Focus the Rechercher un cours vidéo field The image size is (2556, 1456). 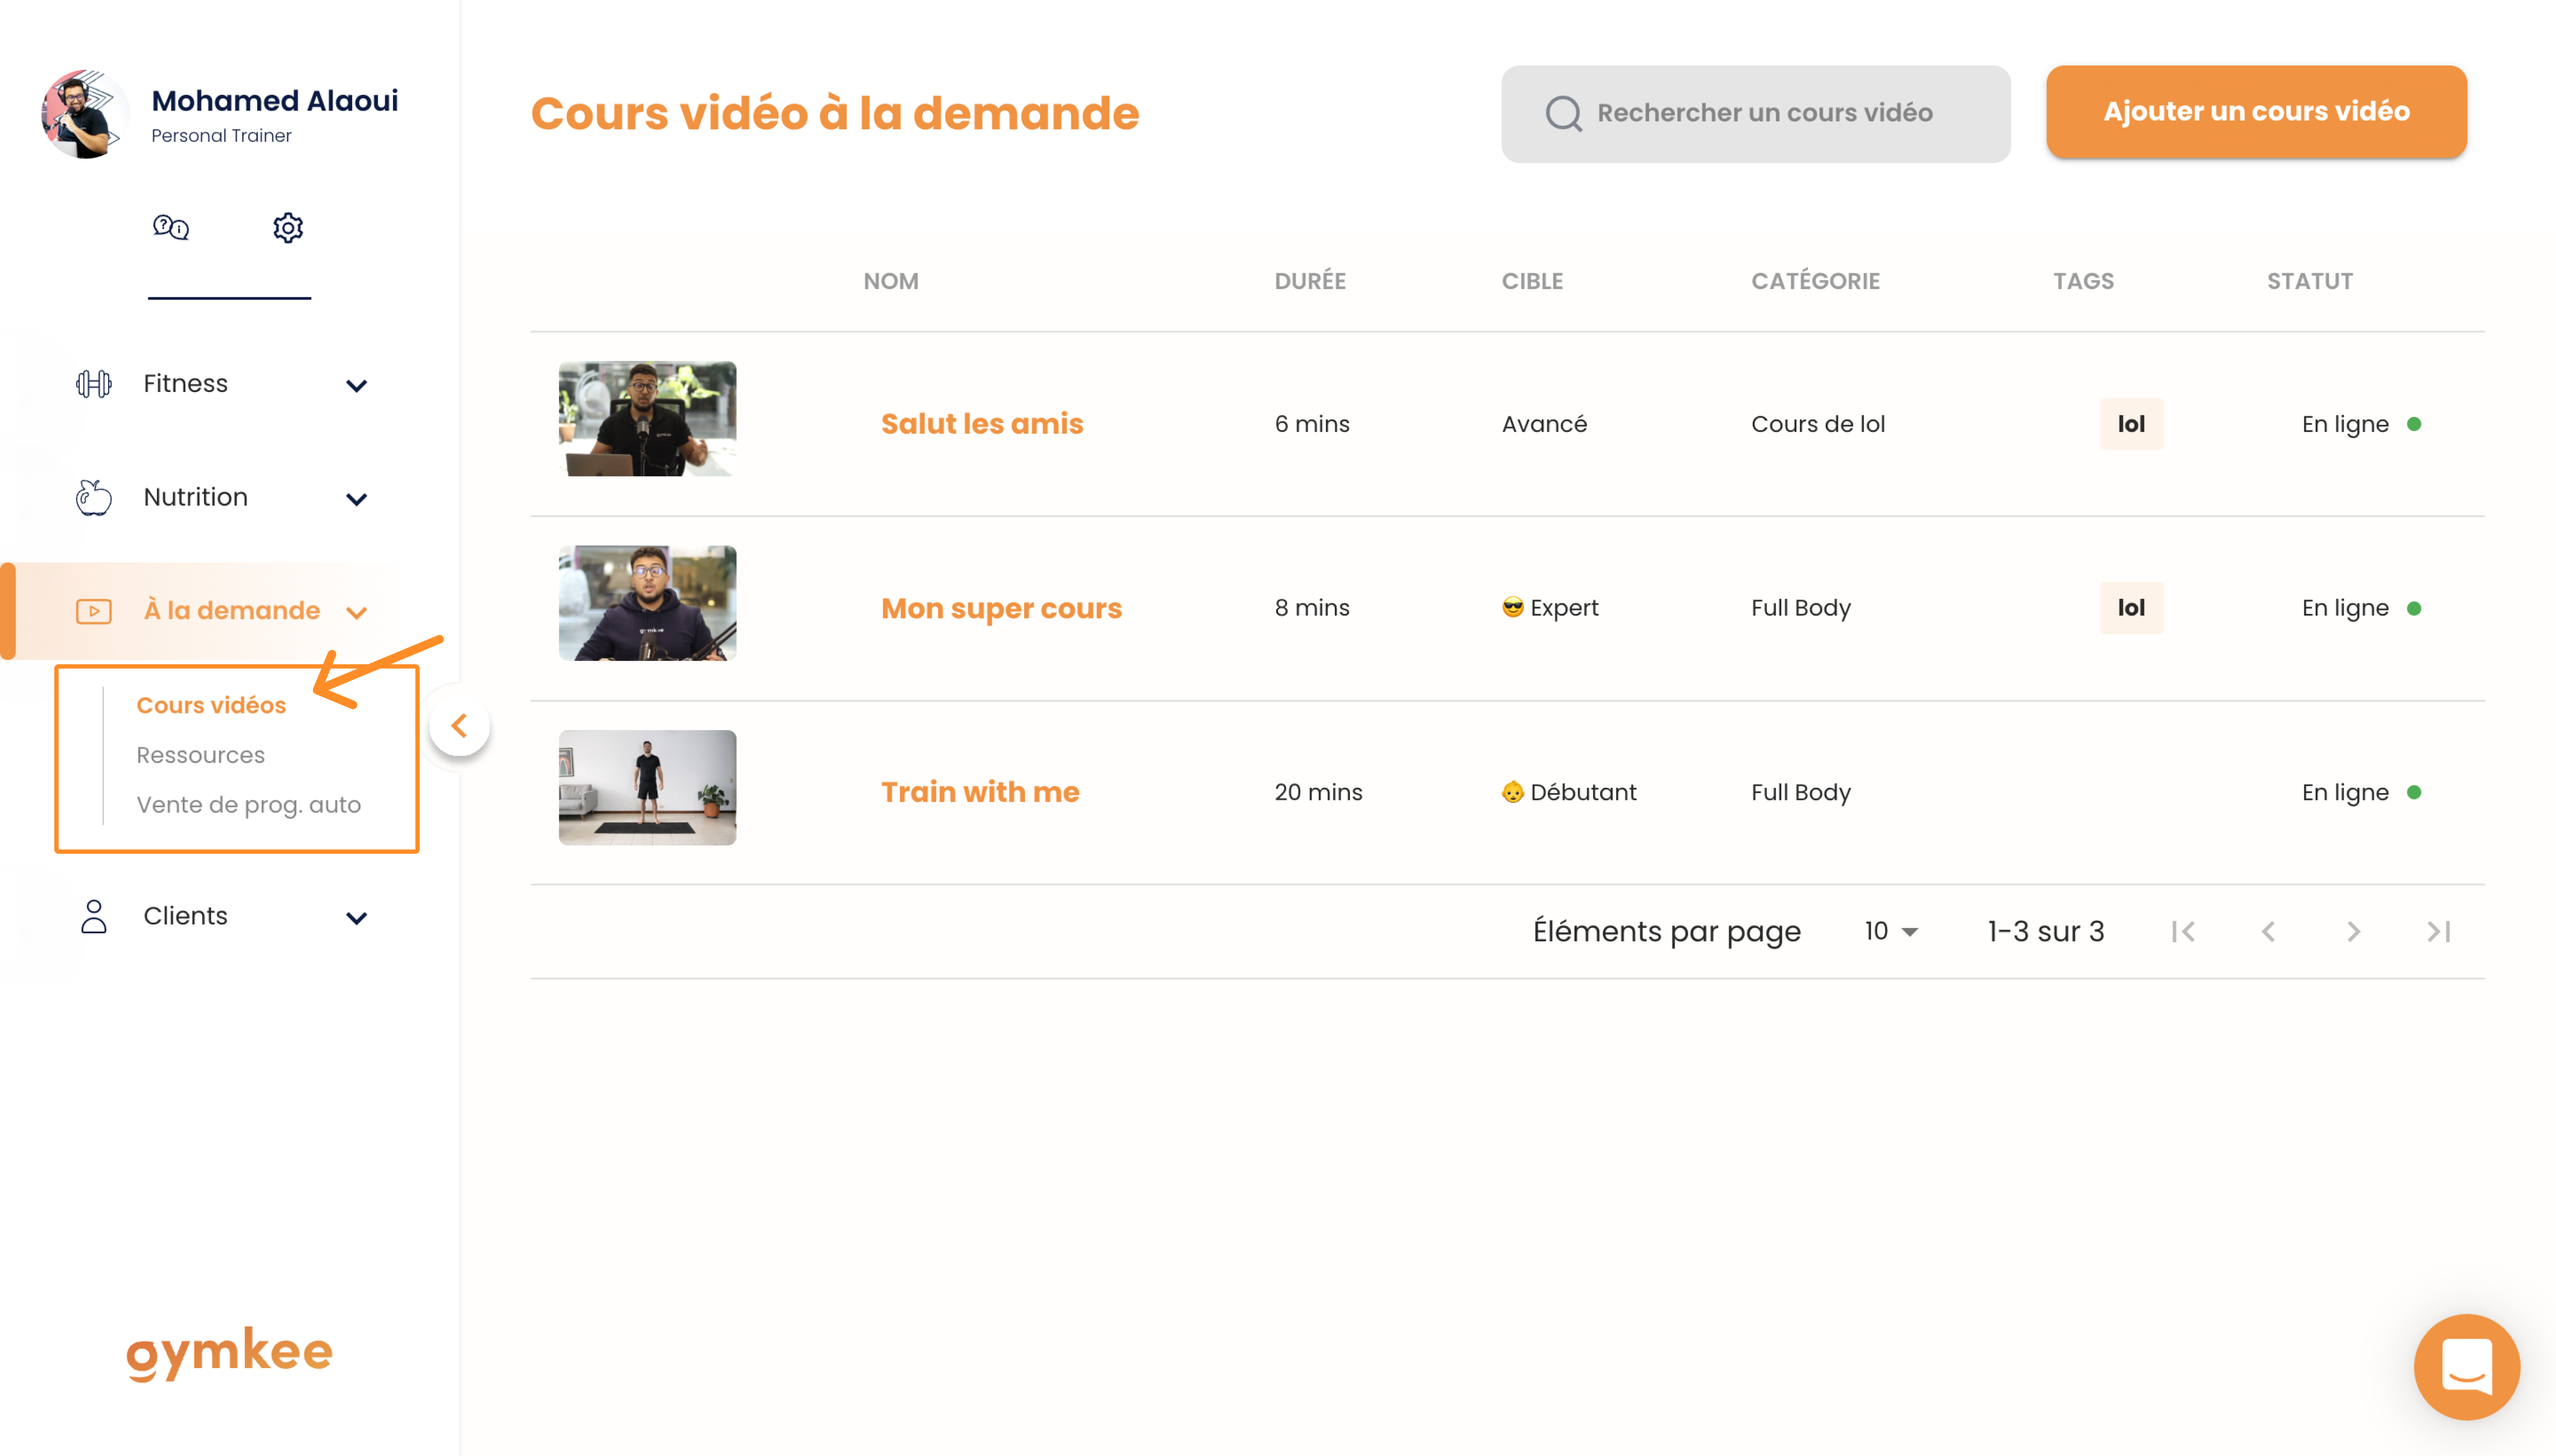click(1755, 114)
